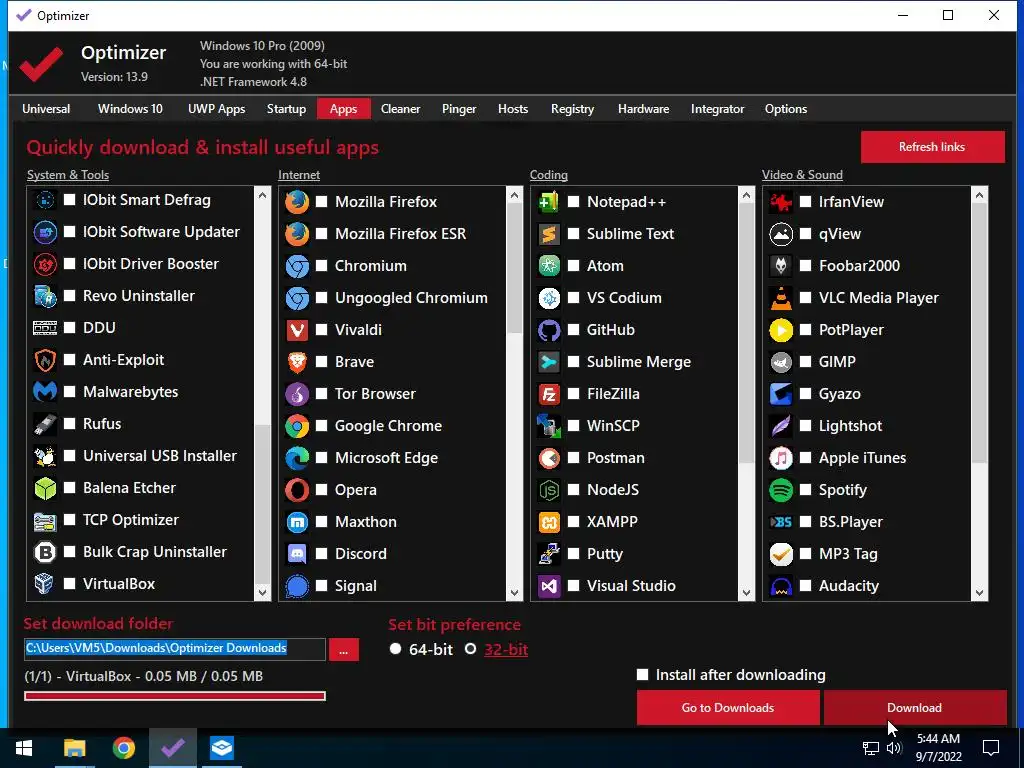Check the DDU checkbox
The width and height of the screenshot is (1024, 768).
(70, 328)
